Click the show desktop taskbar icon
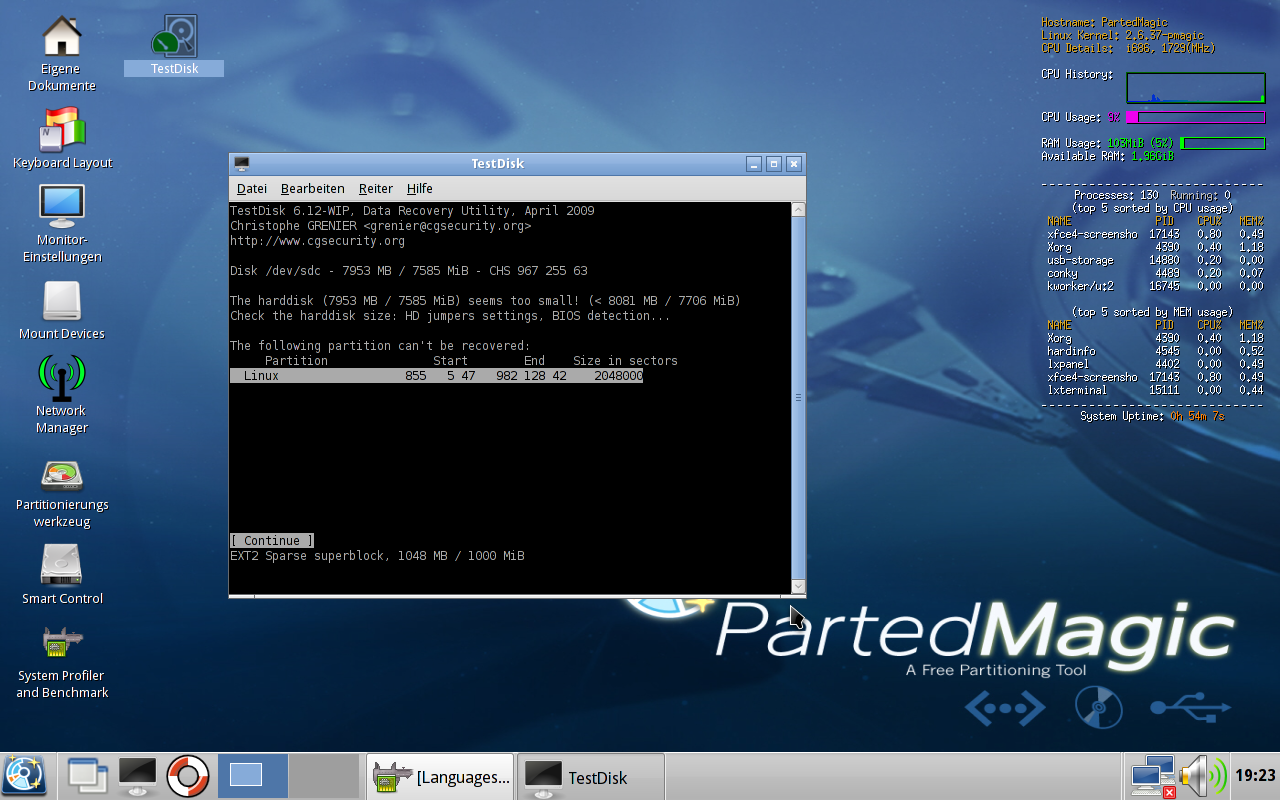The image size is (1280, 800). pos(88,776)
